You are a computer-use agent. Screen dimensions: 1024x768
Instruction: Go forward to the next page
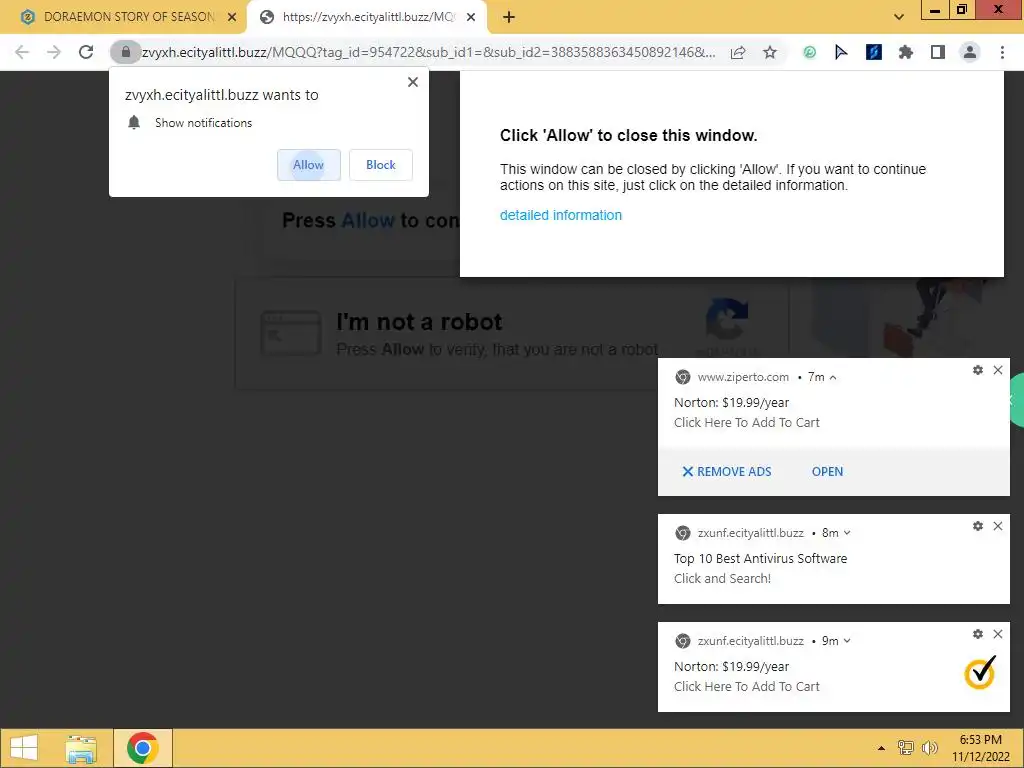click(54, 52)
